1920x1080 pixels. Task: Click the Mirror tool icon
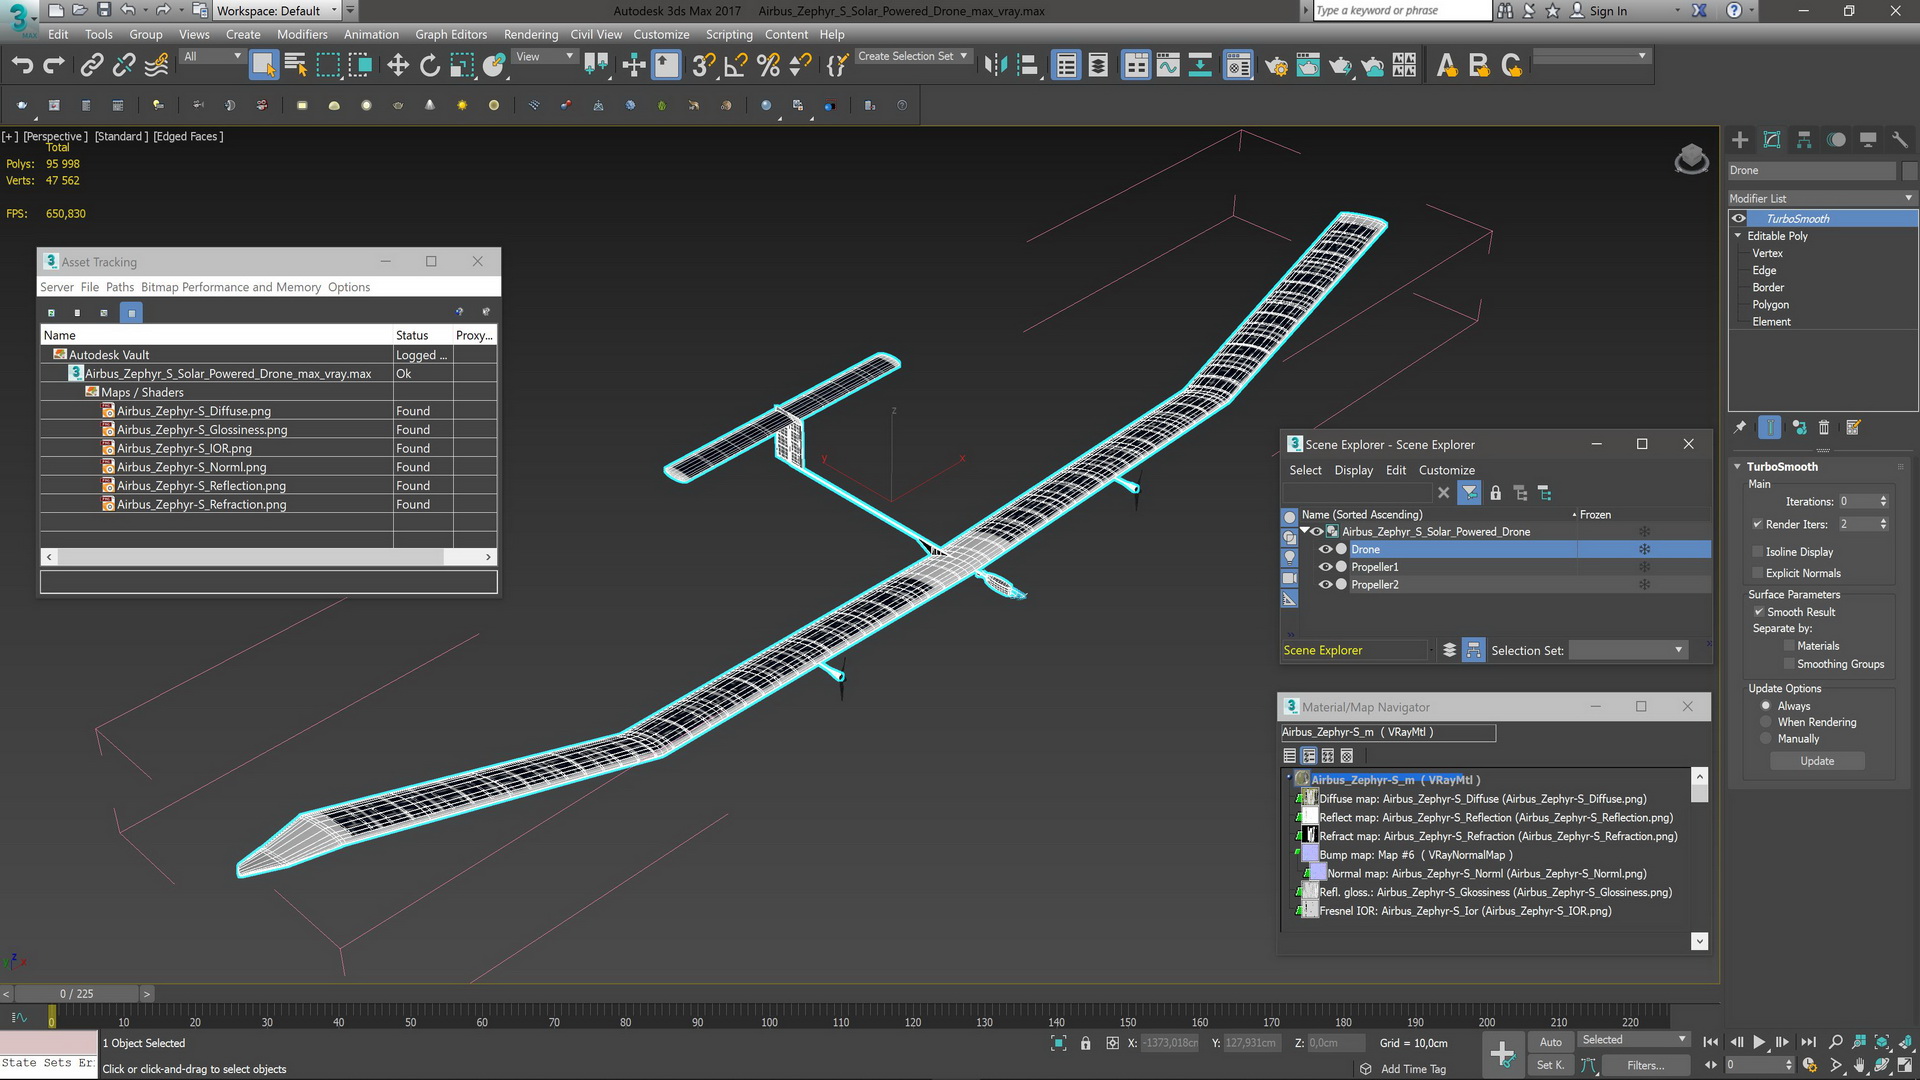click(995, 66)
